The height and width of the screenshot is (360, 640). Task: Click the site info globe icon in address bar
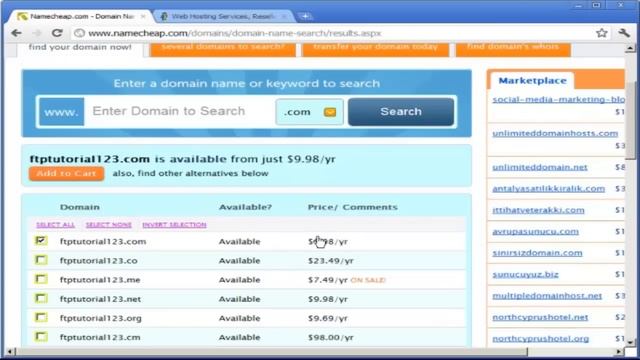[x=80, y=33]
